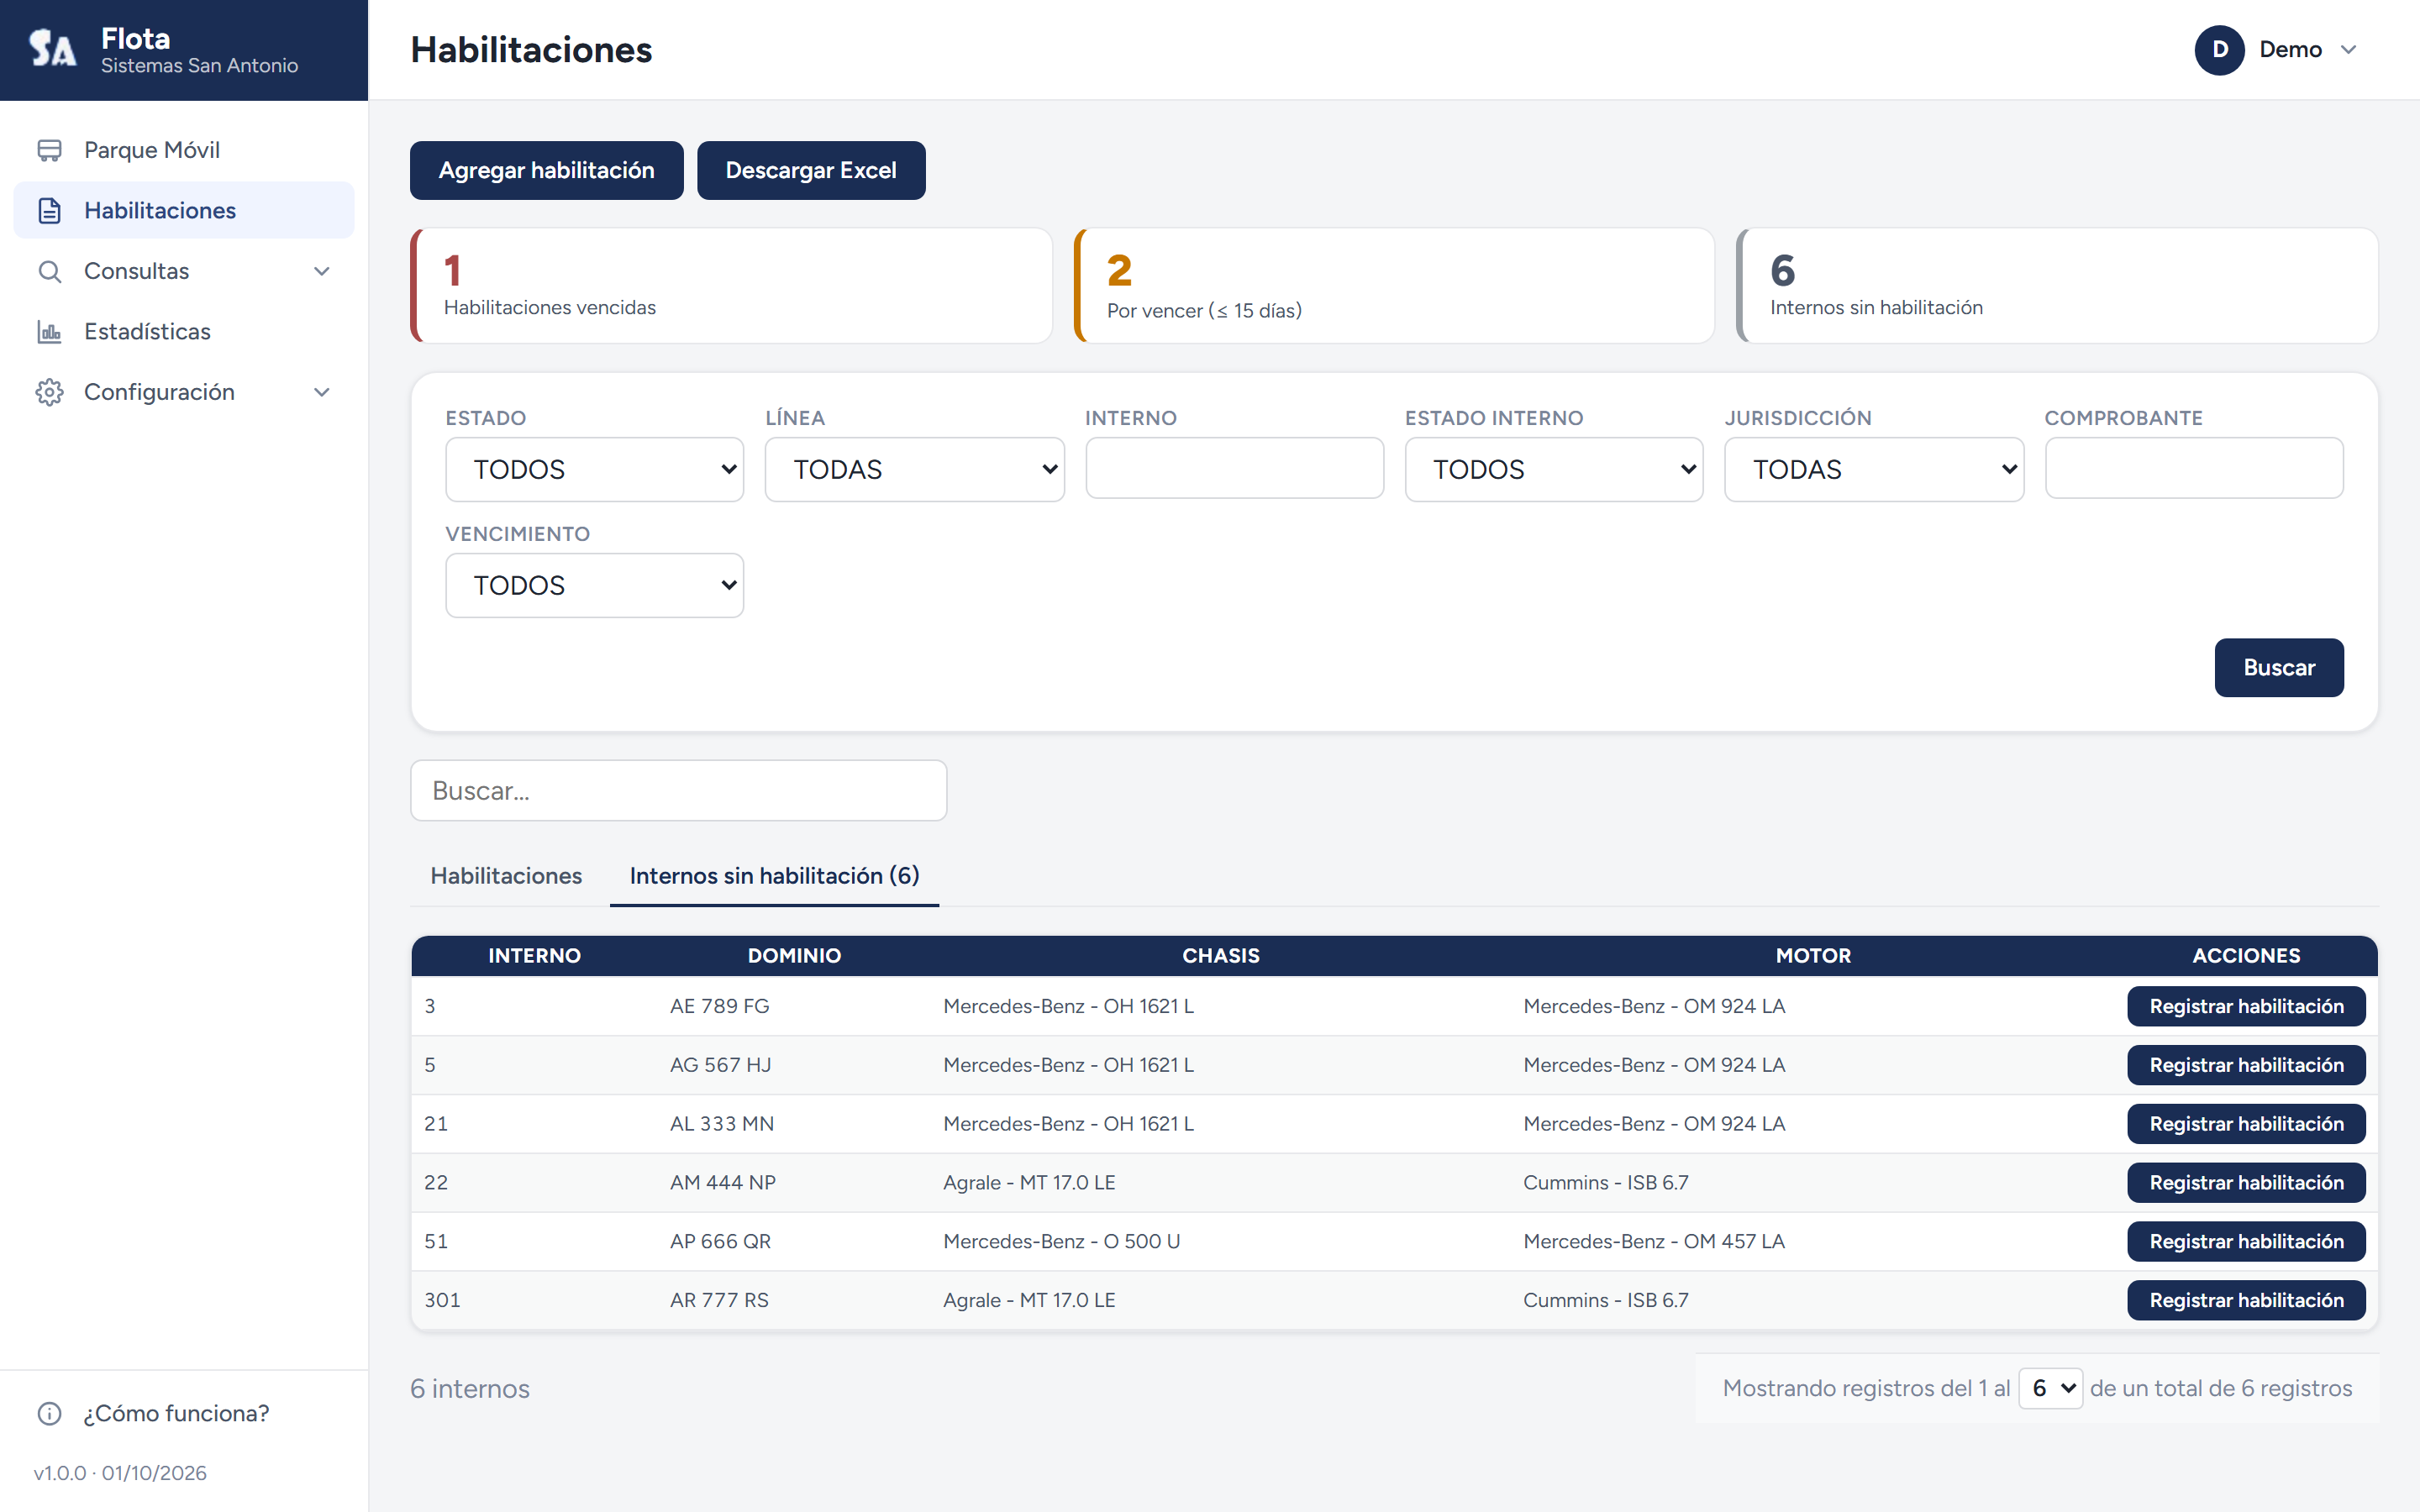Open the JURISDICCIÓN dropdown
This screenshot has width=2420, height=1512.
pyautogui.click(x=1873, y=469)
